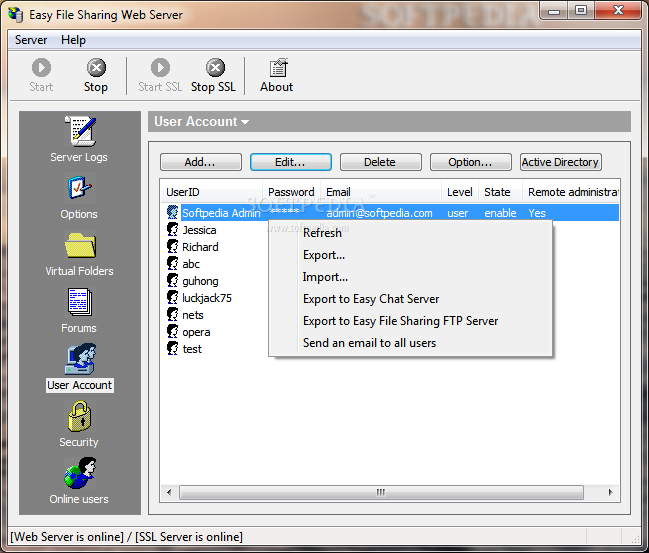Viewport: 649px width, 553px height.
Task: Click the Softpedia Admin user icon
Action: click(173, 212)
